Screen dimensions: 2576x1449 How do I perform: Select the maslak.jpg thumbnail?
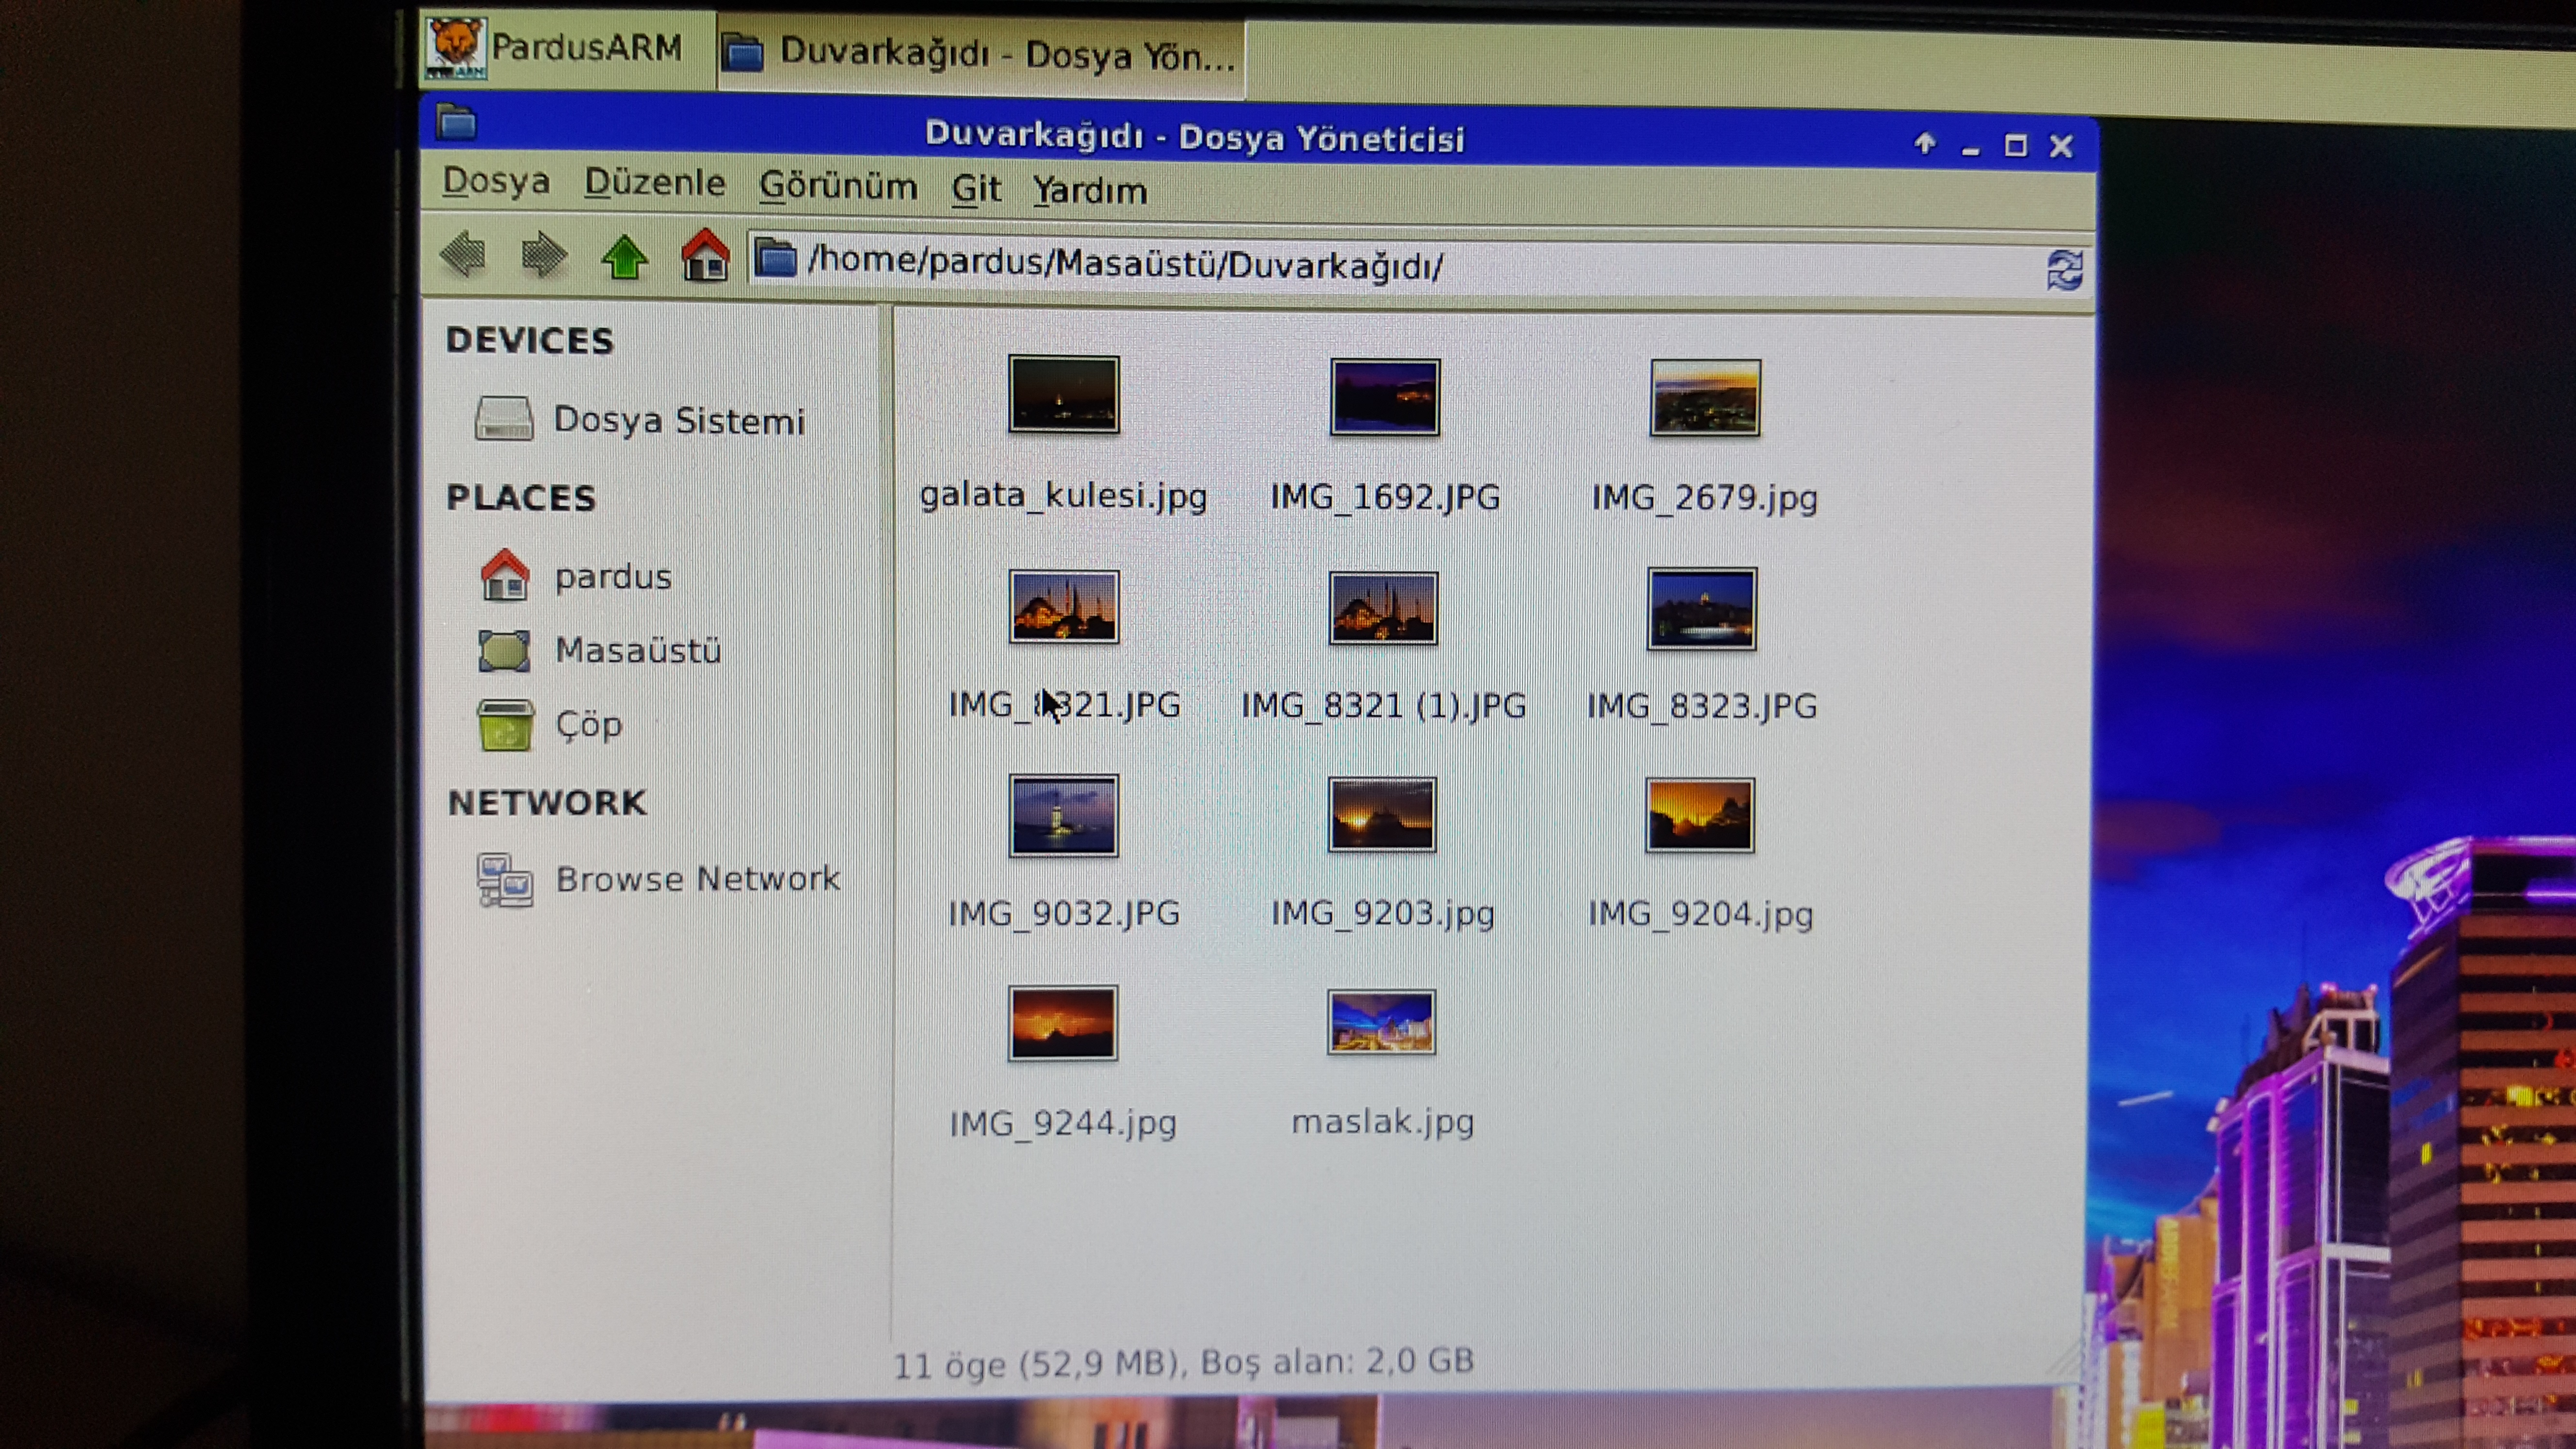(1381, 1022)
